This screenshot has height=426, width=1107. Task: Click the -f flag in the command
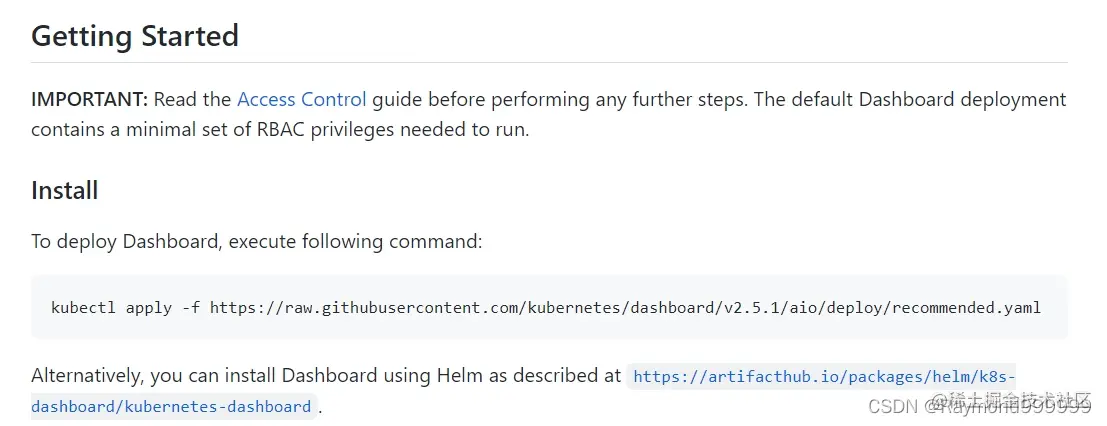coord(191,307)
